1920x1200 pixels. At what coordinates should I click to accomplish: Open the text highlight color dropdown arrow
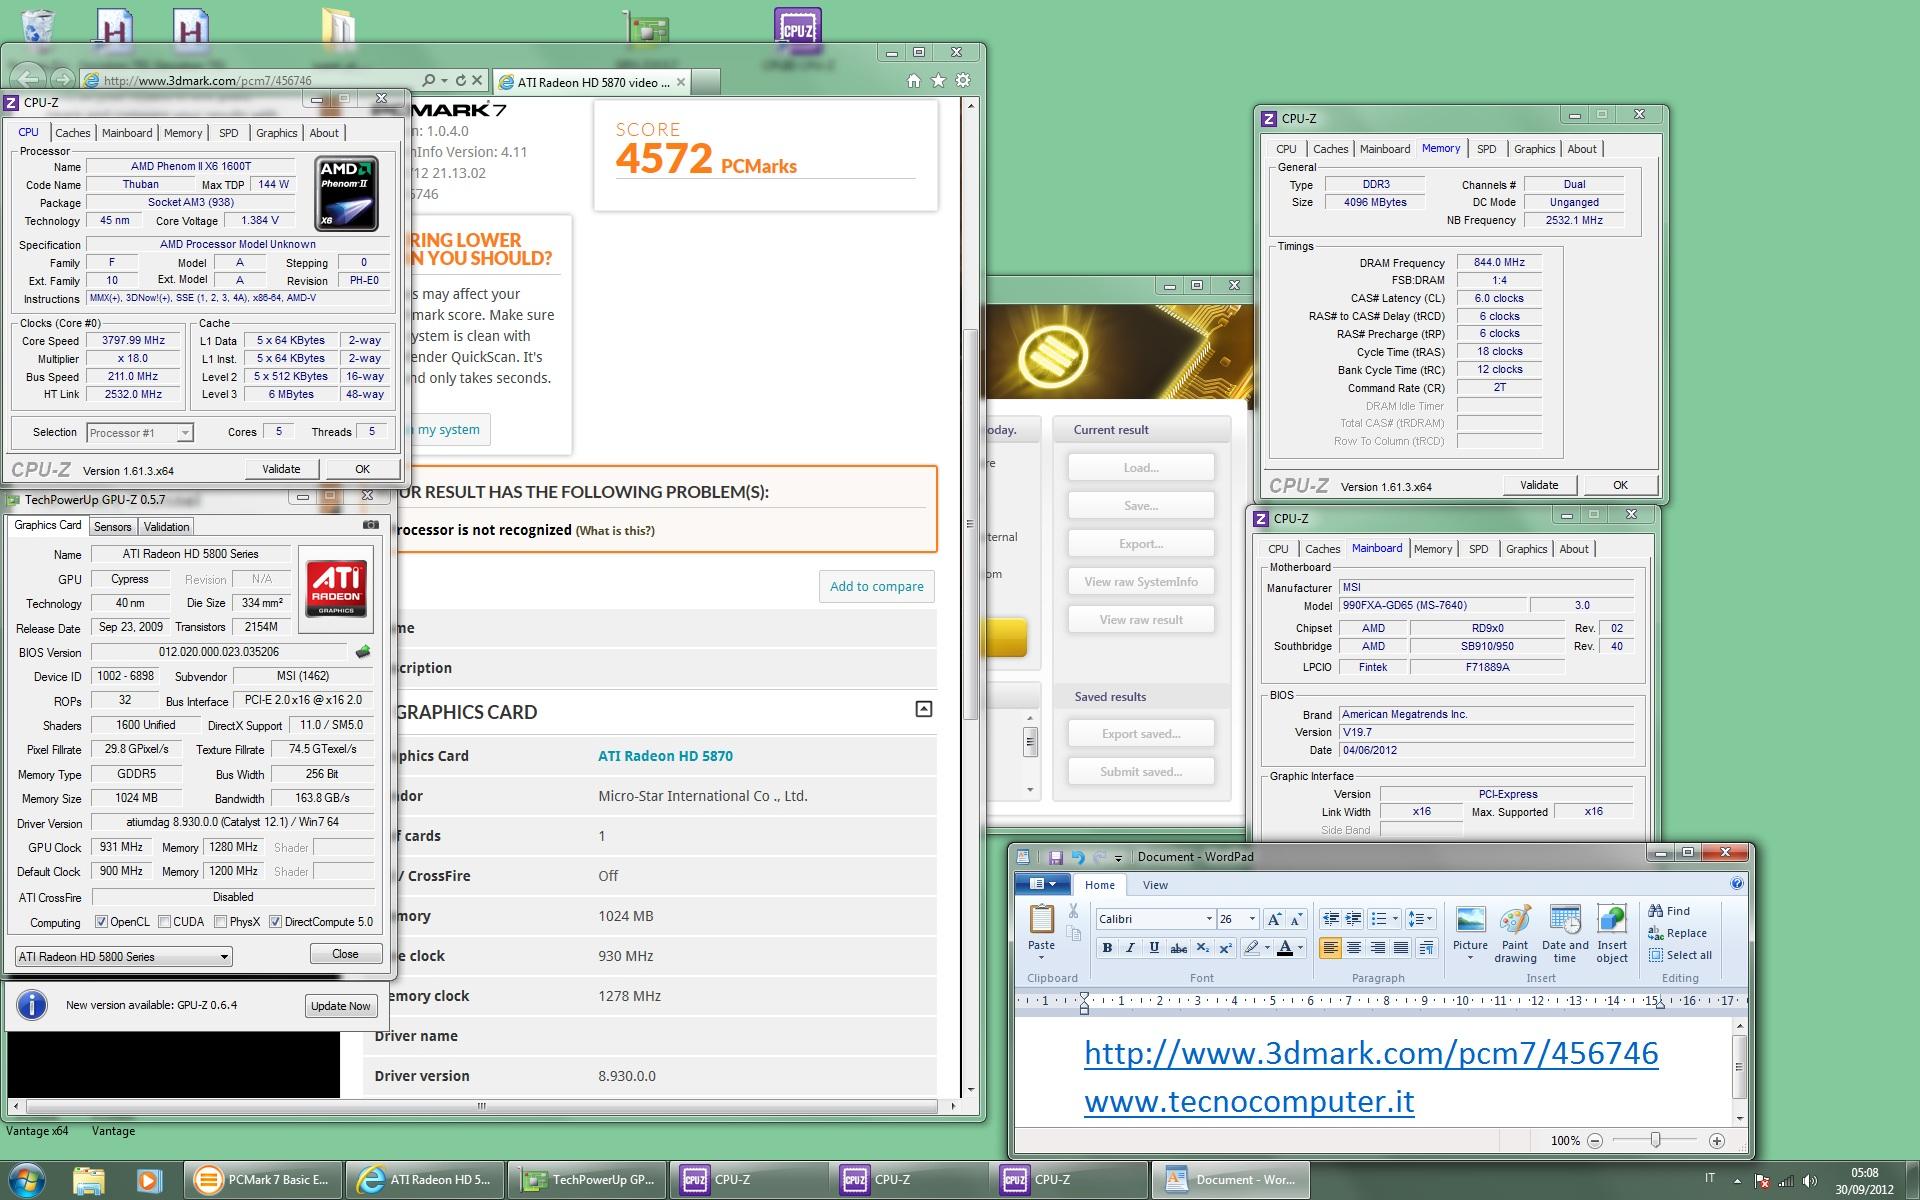[1266, 948]
